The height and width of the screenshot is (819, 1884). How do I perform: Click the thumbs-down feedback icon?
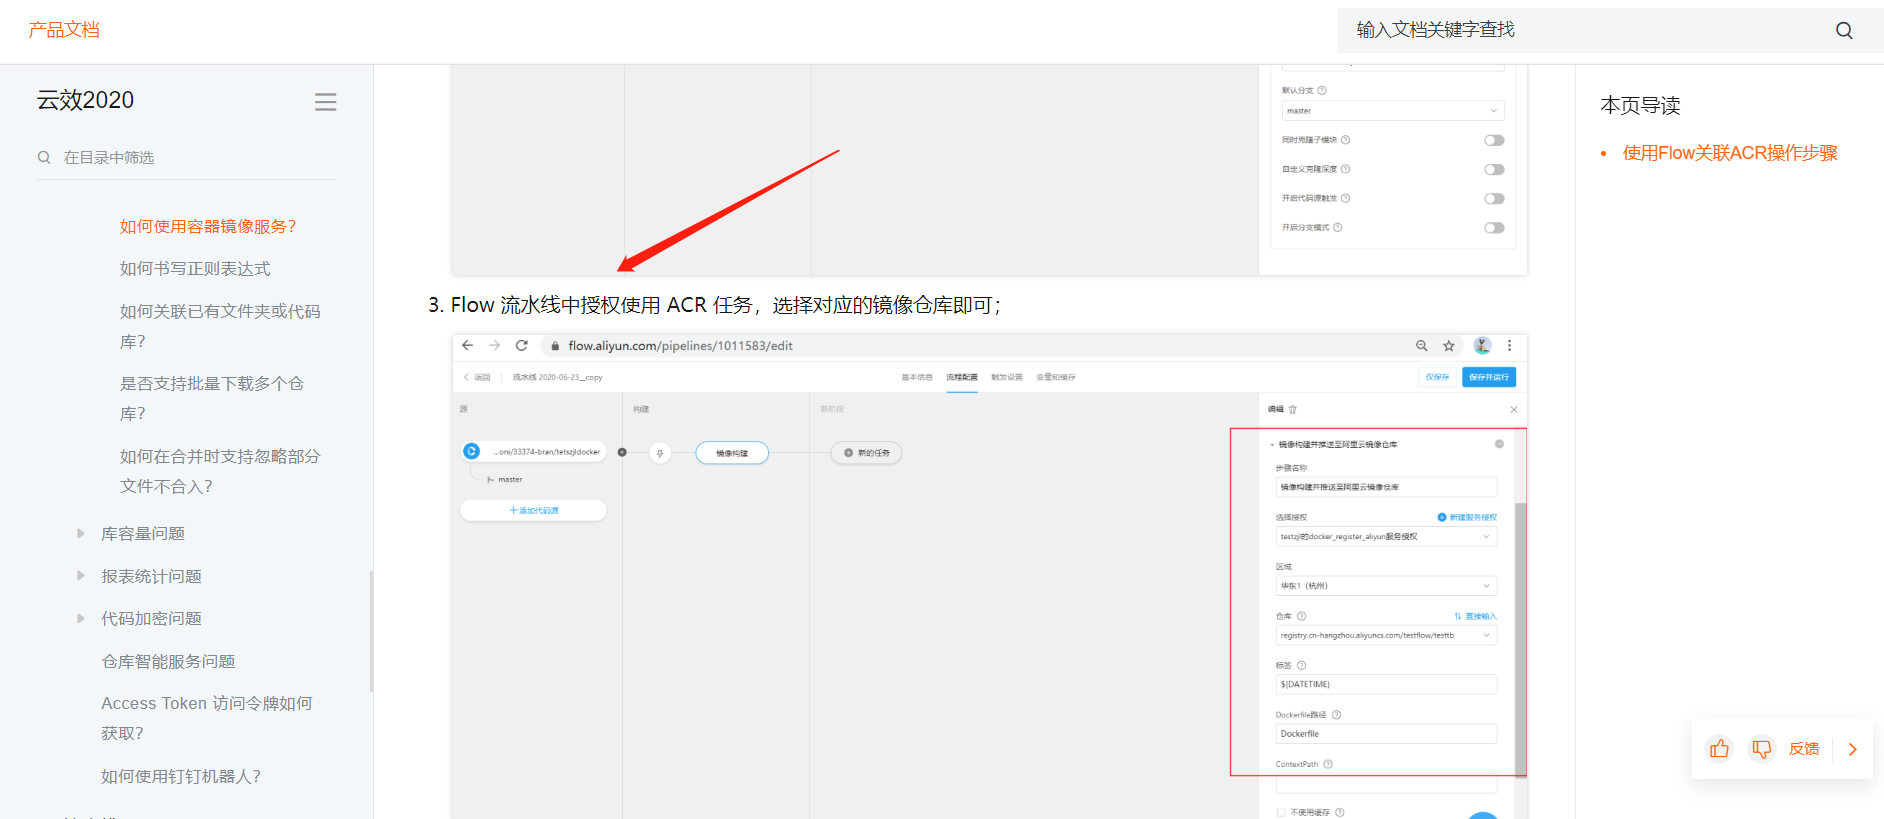click(x=1761, y=748)
